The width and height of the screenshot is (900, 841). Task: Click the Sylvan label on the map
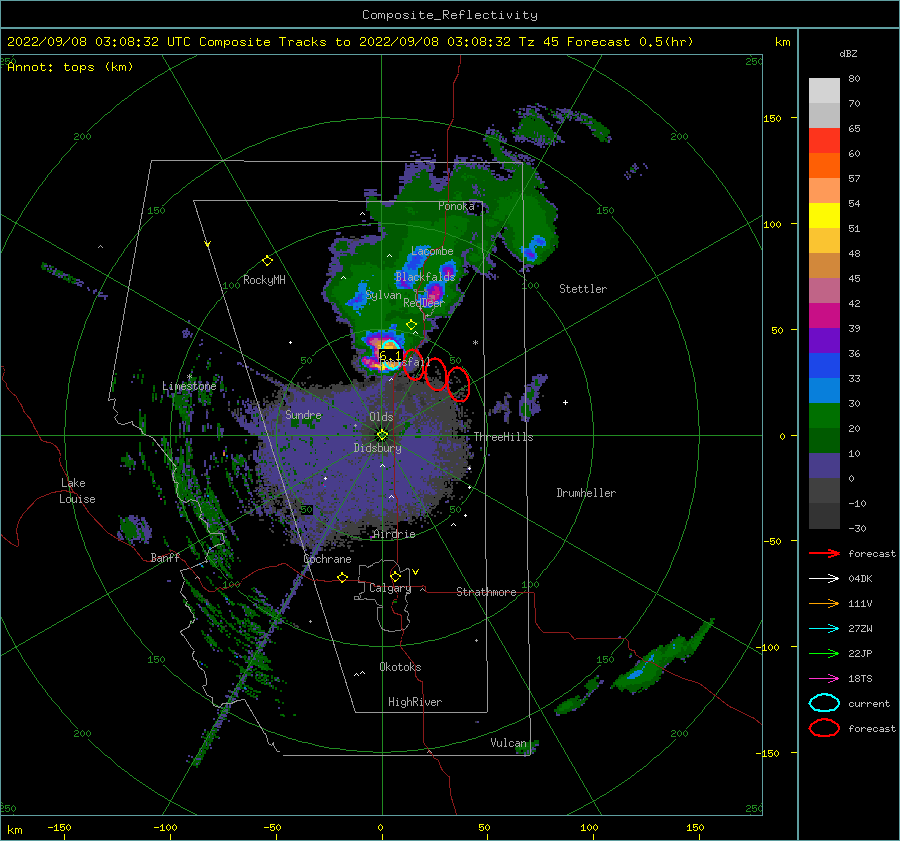383,295
